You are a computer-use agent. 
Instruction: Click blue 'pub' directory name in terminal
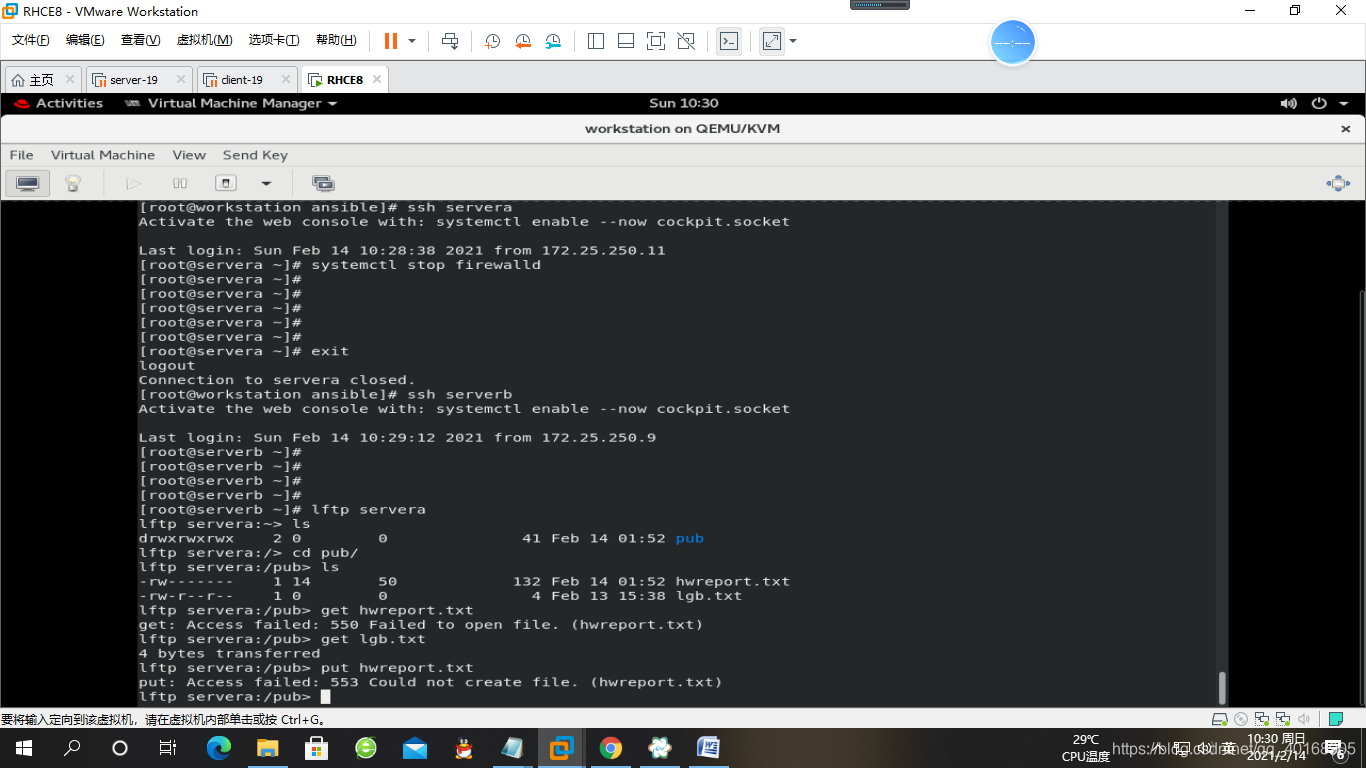tap(690, 538)
